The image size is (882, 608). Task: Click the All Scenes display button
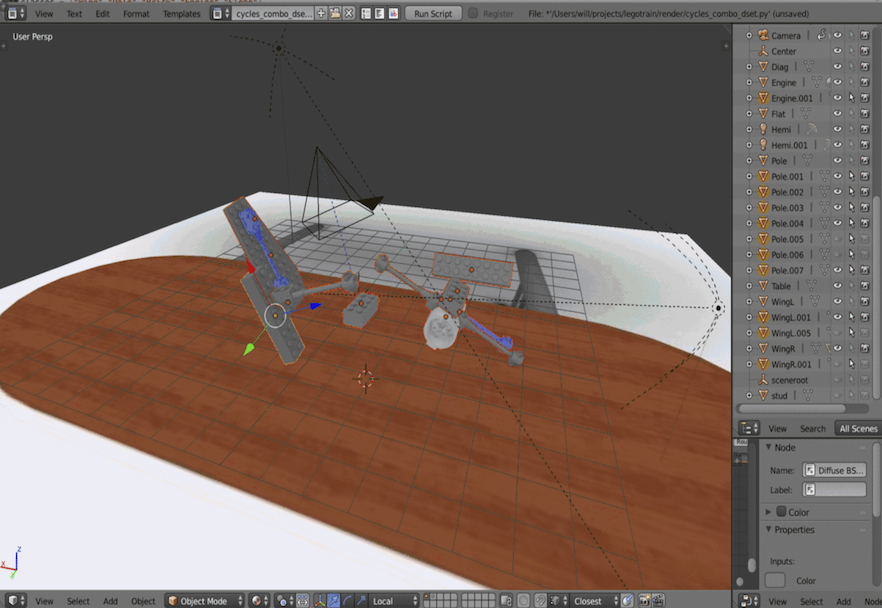(x=858, y=428)
